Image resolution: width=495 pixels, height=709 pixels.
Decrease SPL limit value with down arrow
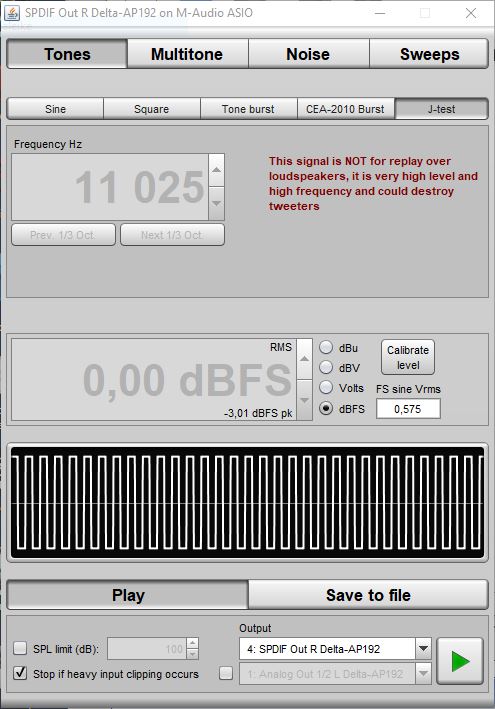(x=193, y=654)
